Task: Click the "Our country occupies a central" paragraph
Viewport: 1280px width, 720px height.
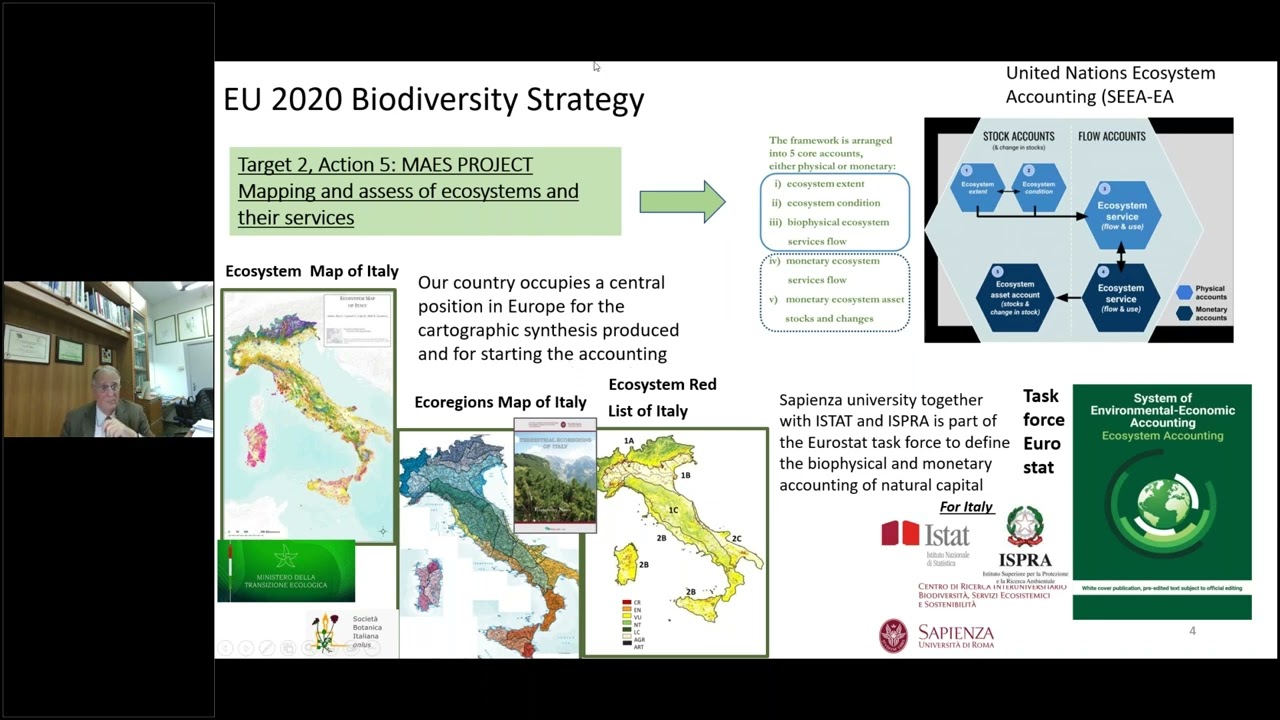Action: click(x=548, y=318)
